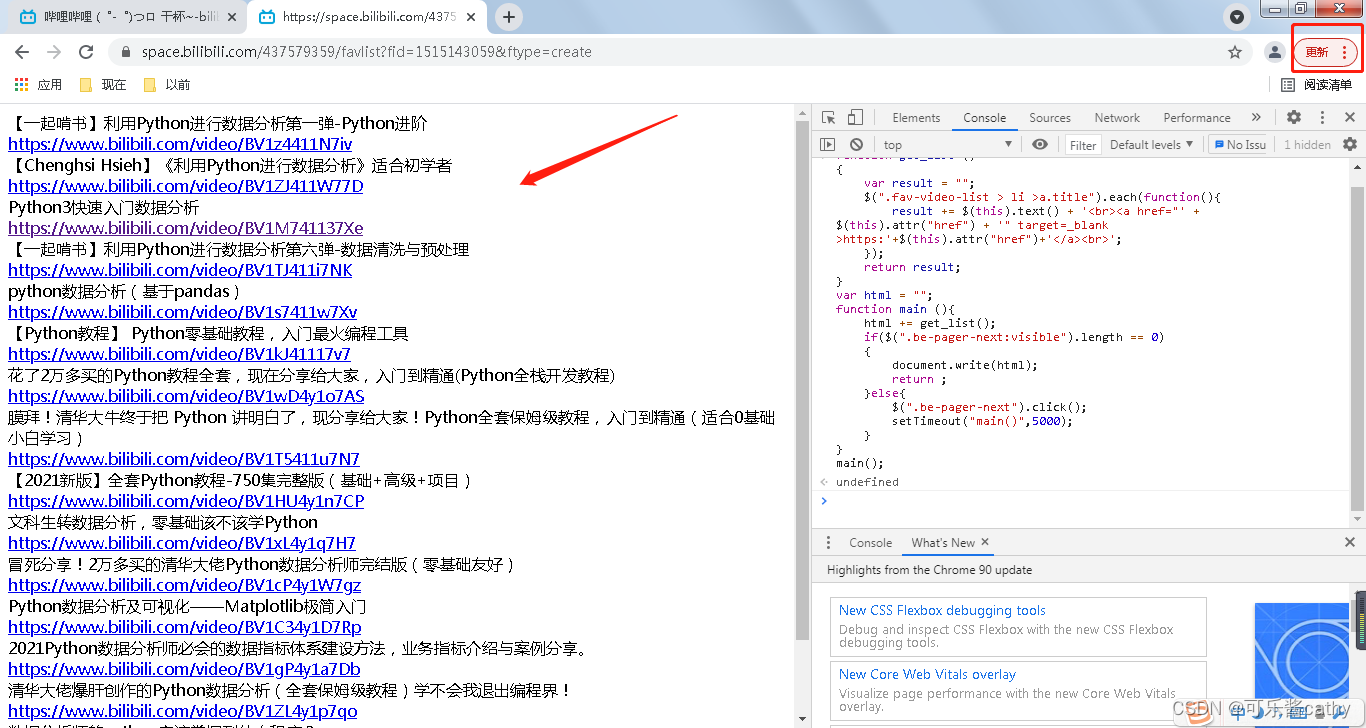The width and height of the screenshot is (1366, 728).
Task: Show the console sidebar icon
Action: pyautogui.click(x=827, y=145)
